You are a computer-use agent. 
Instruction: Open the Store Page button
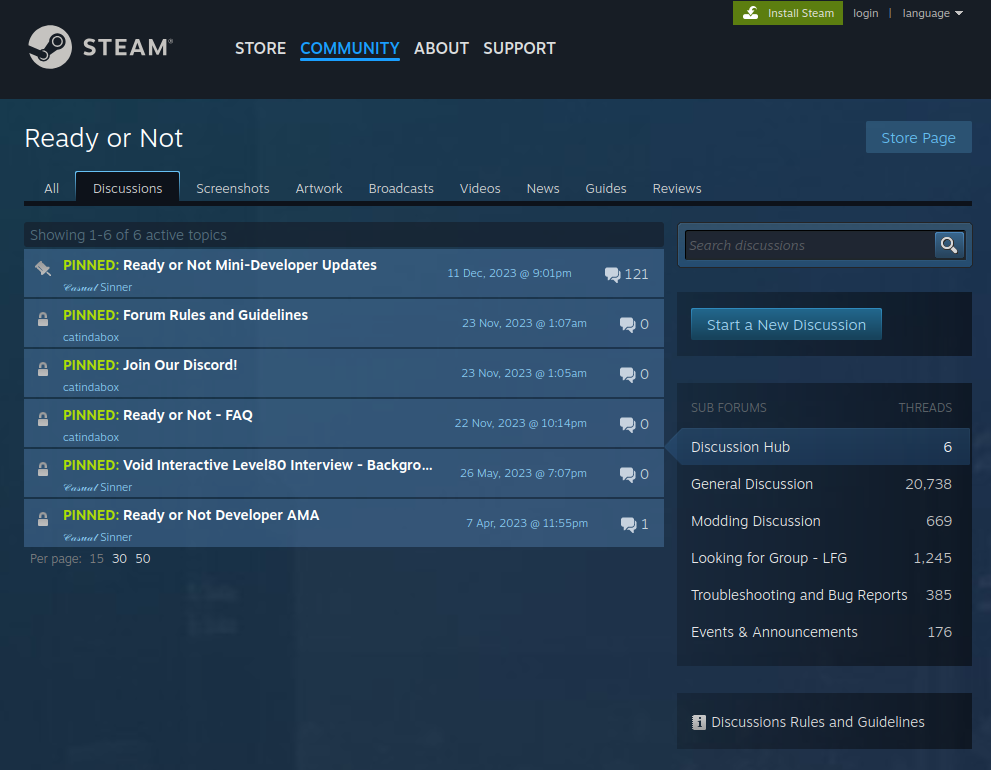(x=918, y=137)
